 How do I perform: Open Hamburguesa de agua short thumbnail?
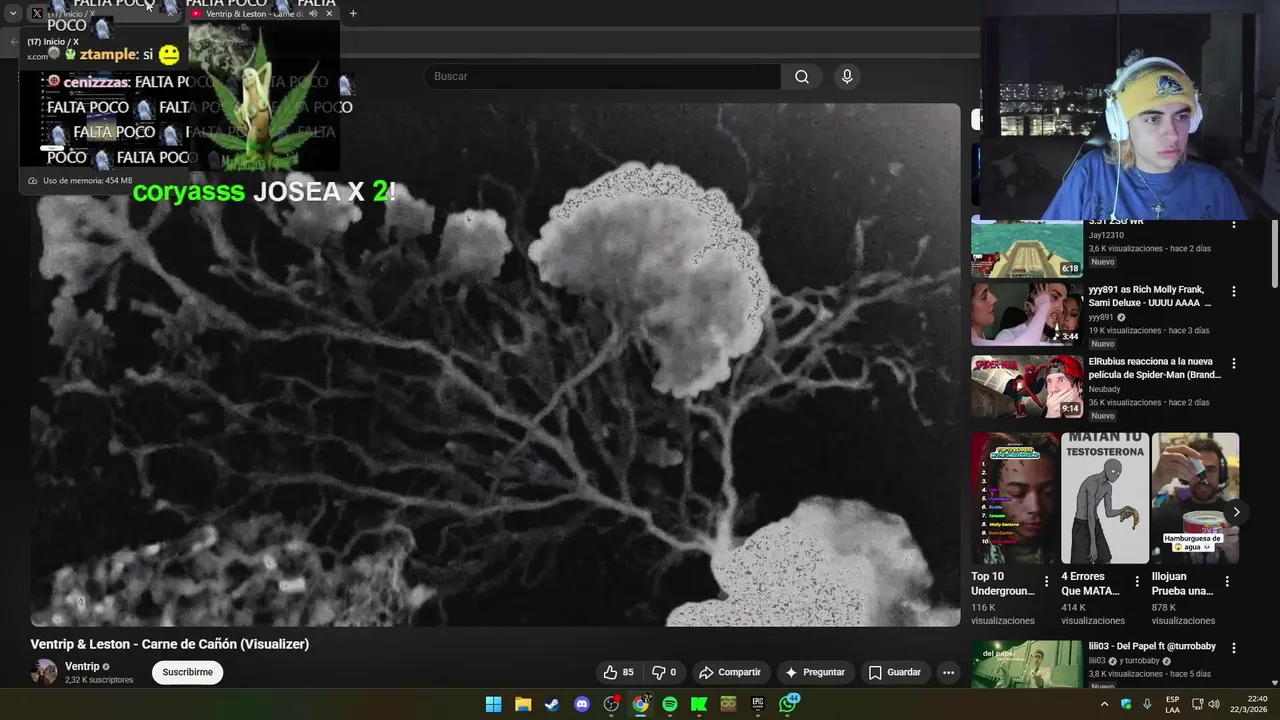(1195, 498)
